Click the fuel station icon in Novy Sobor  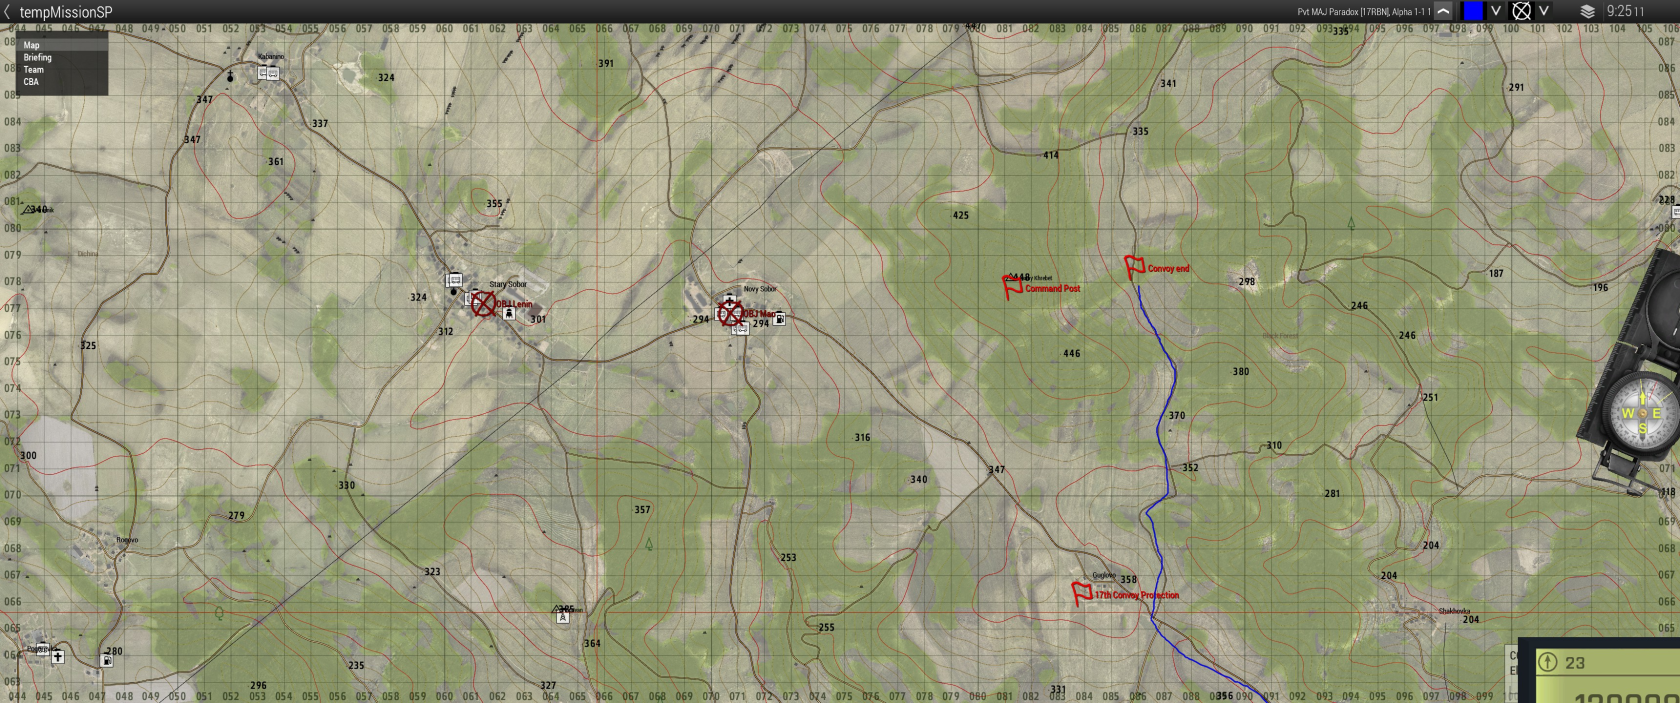click(x=779, y=319)
